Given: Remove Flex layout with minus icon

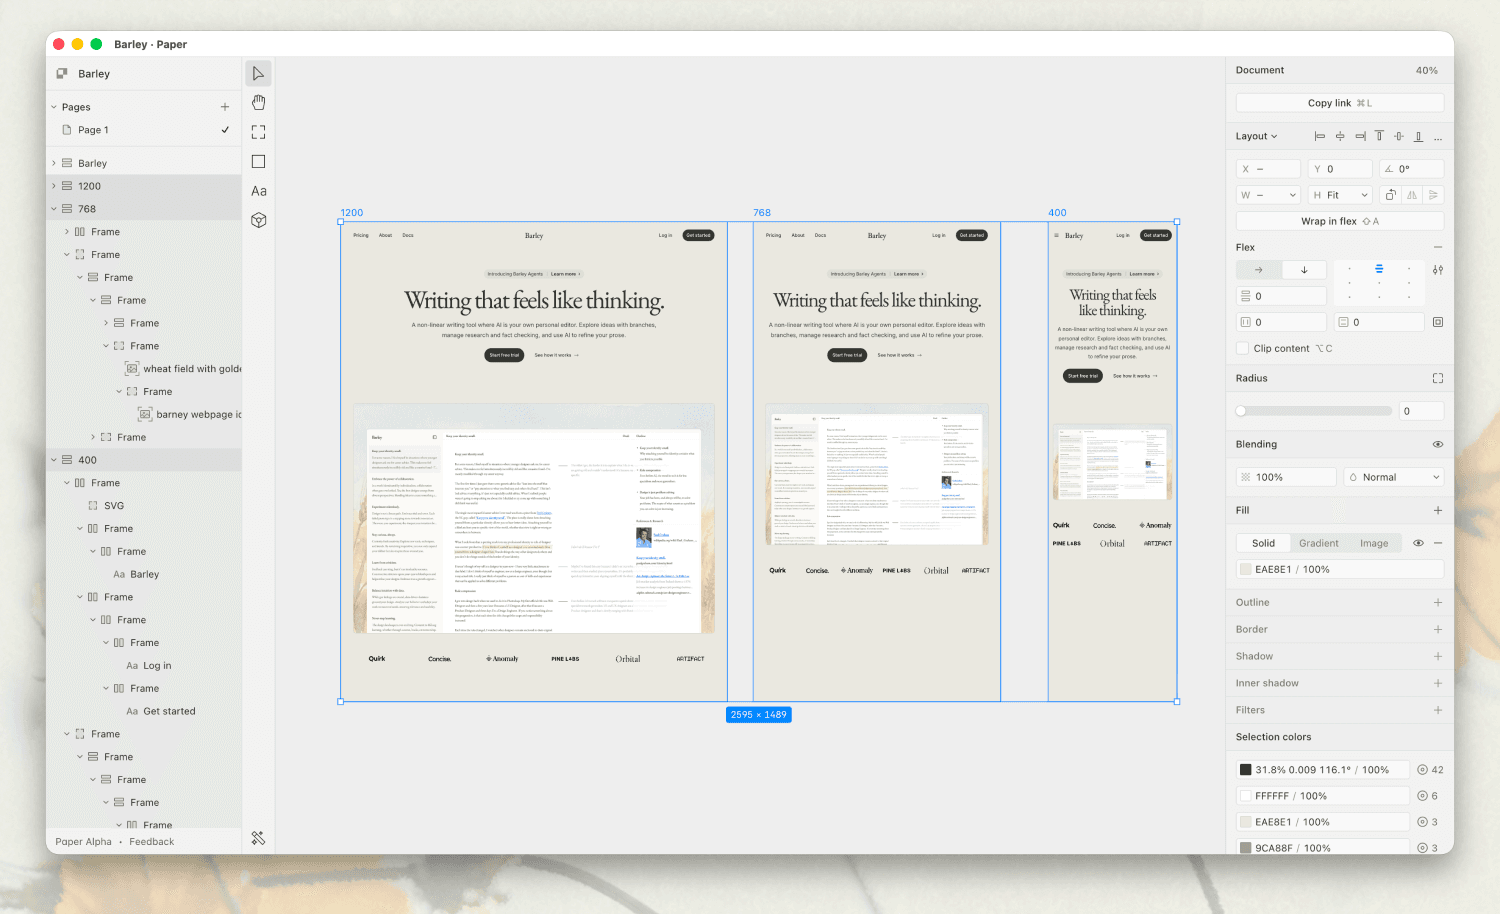Looking at the screenshot, I should [1438, 247].
